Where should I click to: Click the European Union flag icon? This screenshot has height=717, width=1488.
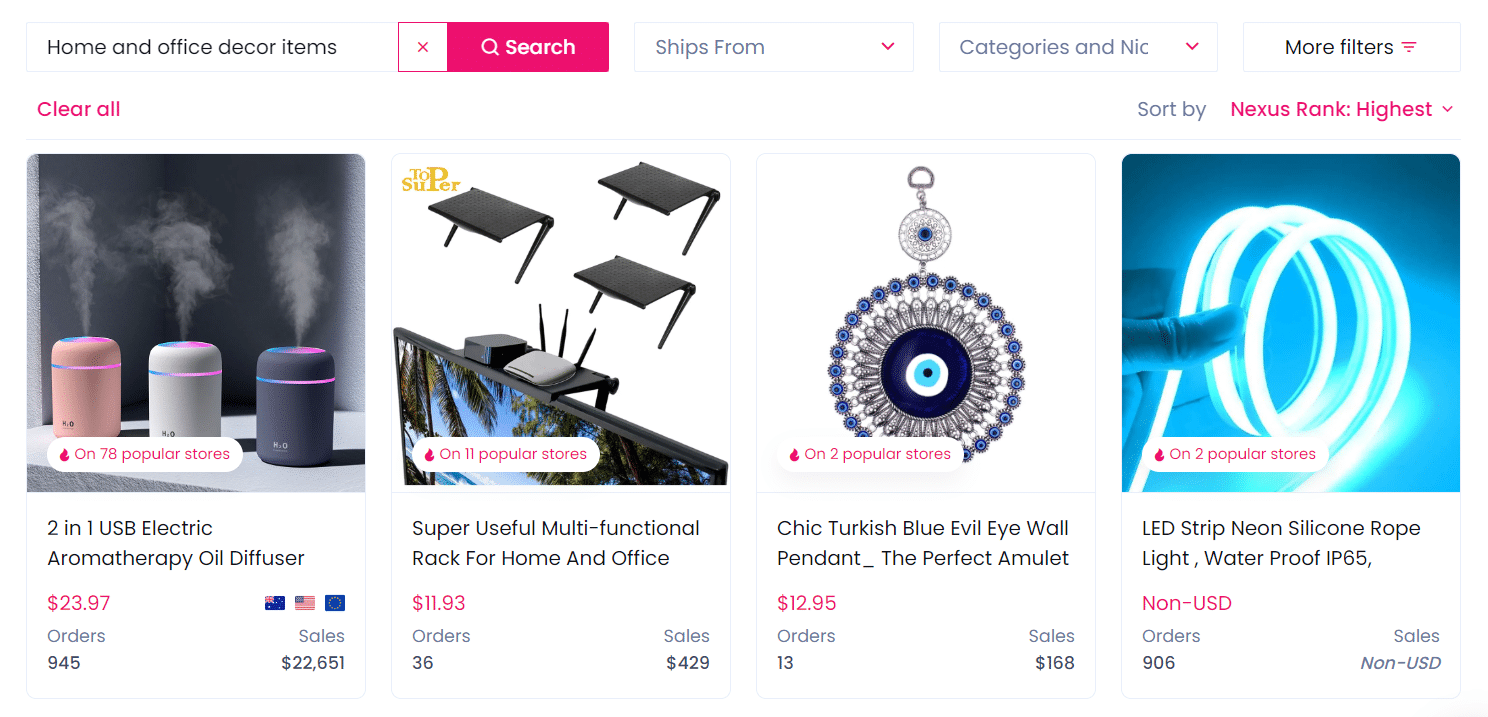tap(335, 603)
